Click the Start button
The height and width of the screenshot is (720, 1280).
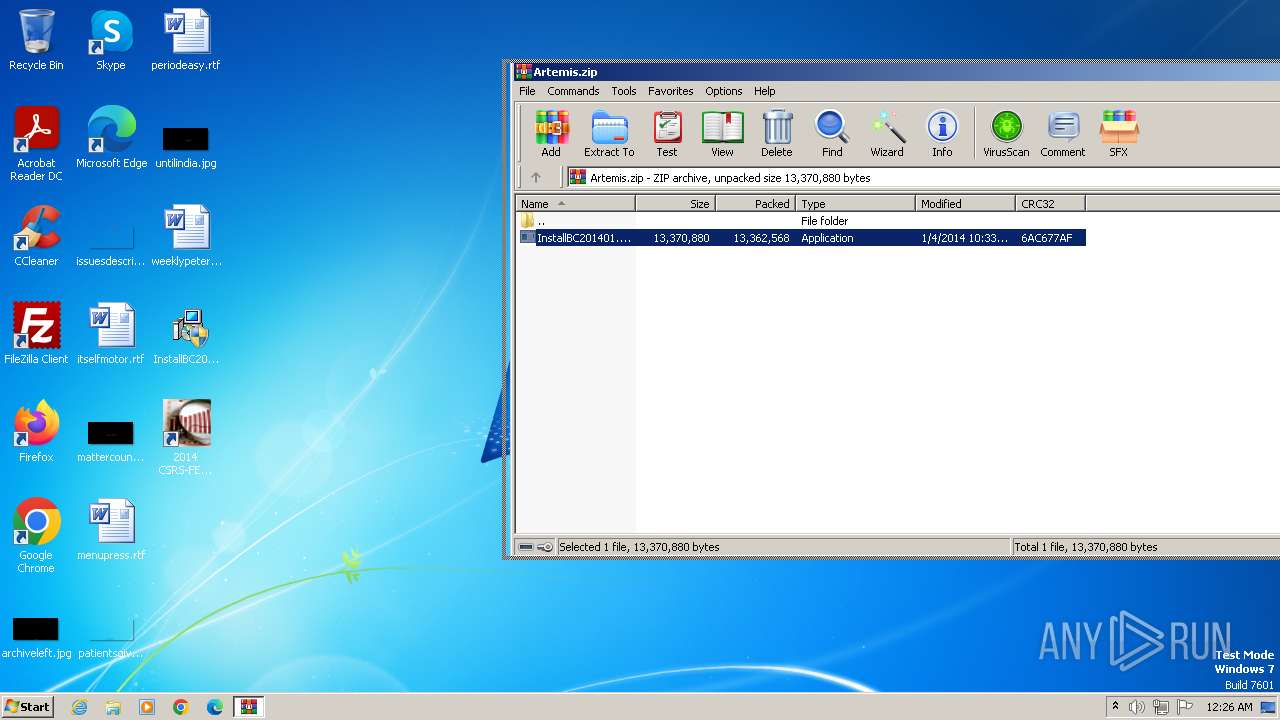[x=27, y=706]
